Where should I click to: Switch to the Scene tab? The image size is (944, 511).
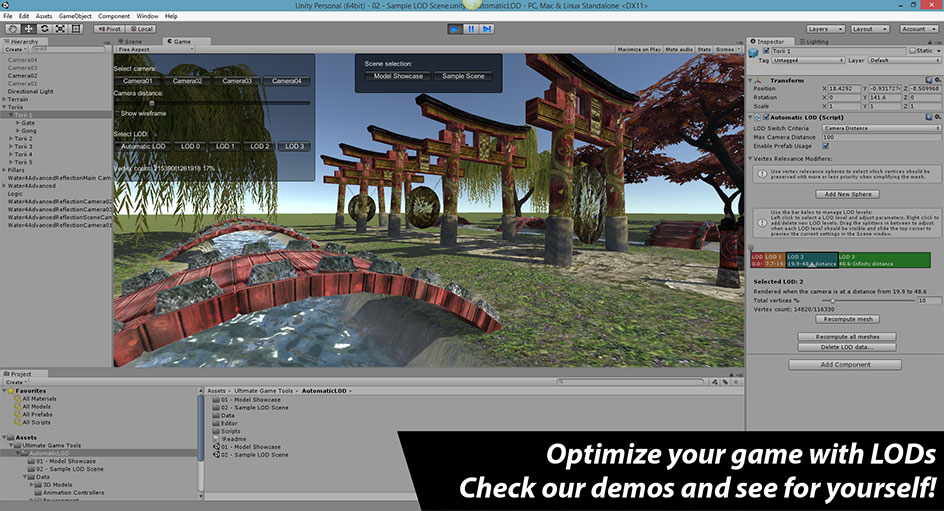pos(131,42)
